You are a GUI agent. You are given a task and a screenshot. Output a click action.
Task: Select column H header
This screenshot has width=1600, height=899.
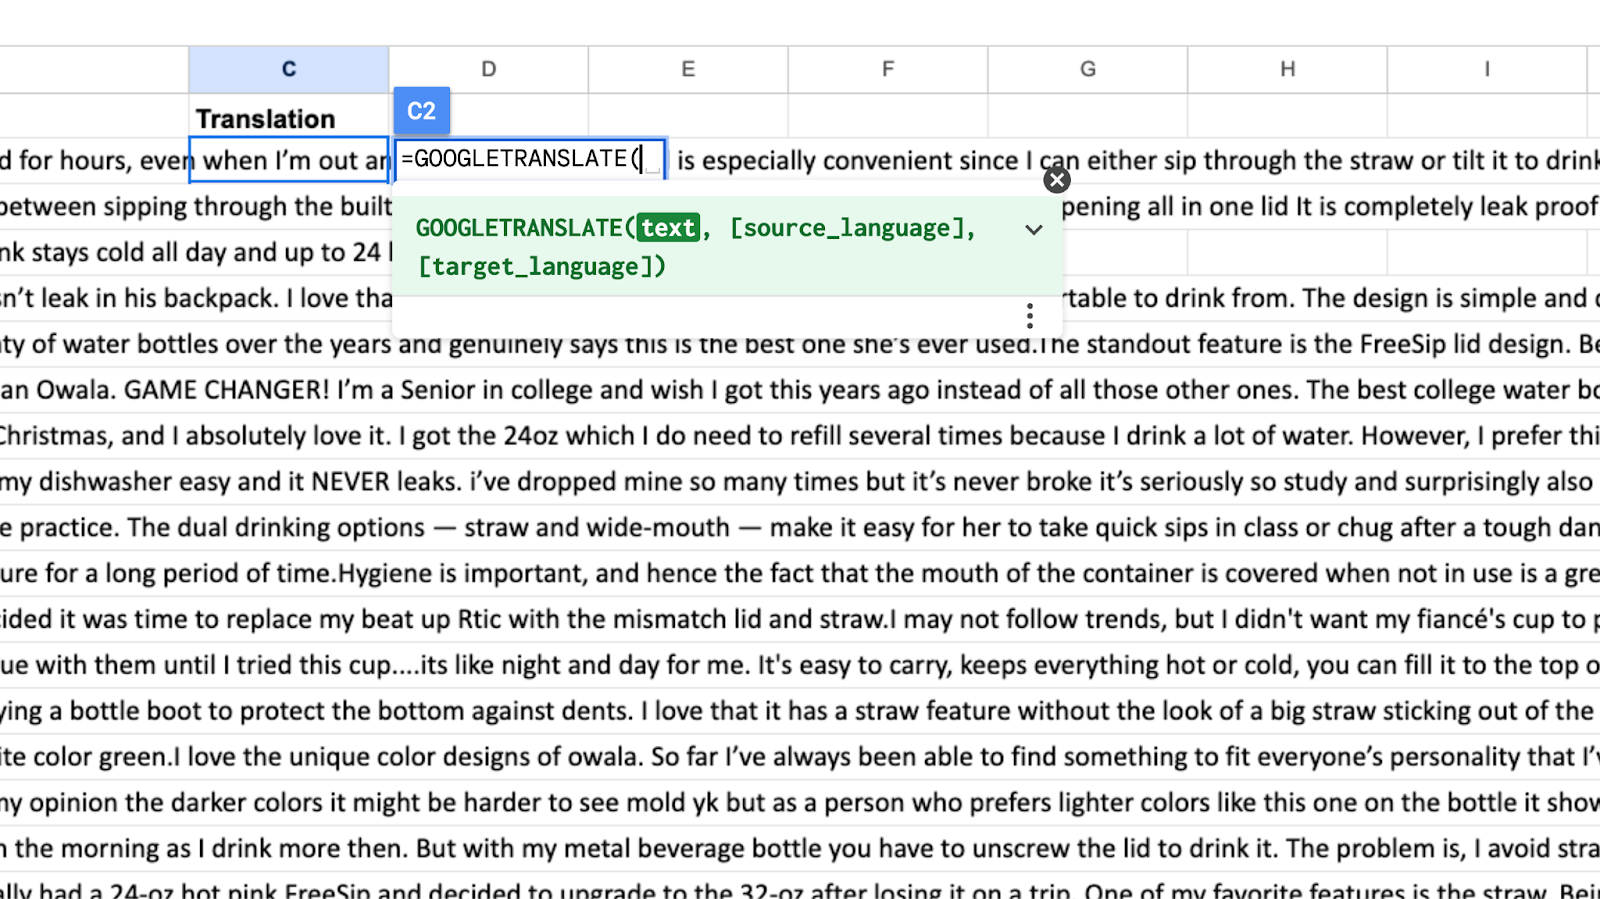tap(1287, 69)
